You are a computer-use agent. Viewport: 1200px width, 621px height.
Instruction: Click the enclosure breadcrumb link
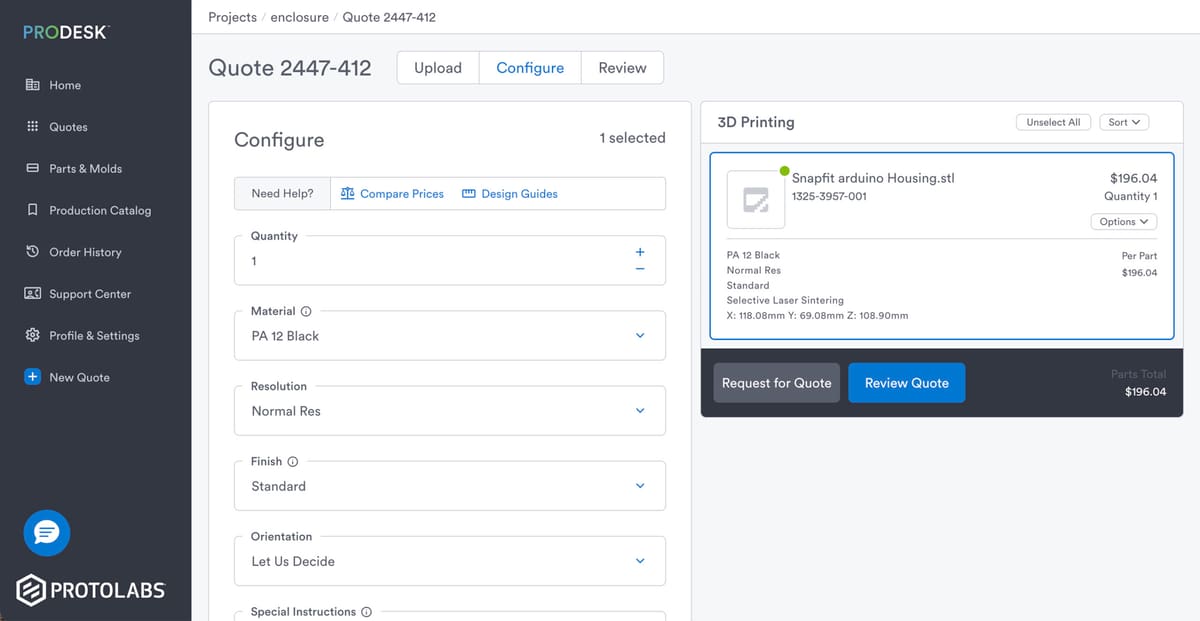300,17
